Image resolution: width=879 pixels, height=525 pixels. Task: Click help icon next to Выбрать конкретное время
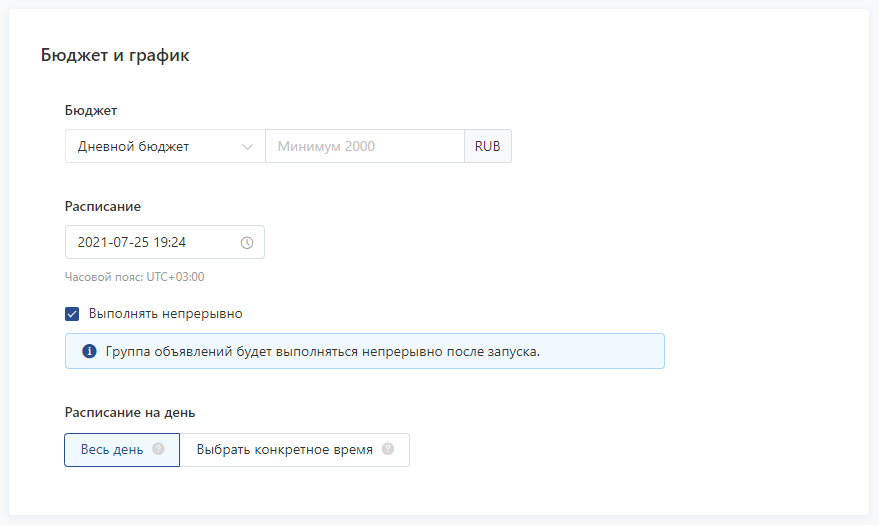coord(388,449)
